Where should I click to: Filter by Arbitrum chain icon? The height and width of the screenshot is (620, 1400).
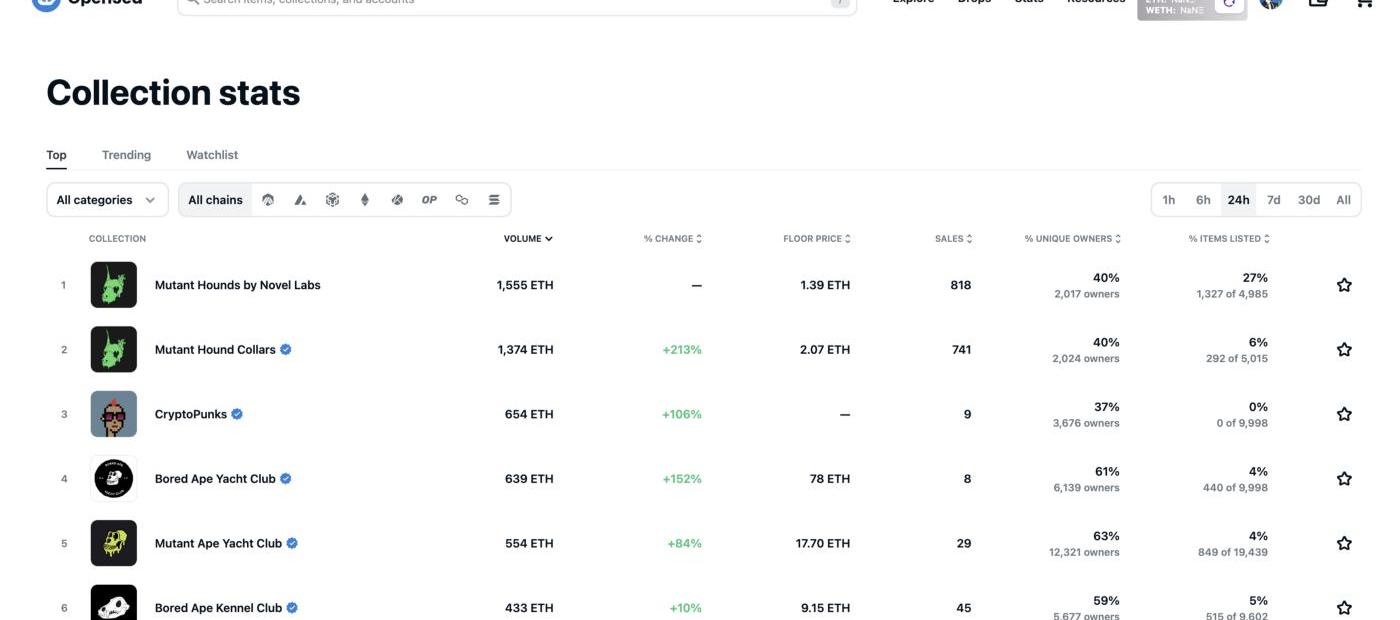click(x=268, y=200)
